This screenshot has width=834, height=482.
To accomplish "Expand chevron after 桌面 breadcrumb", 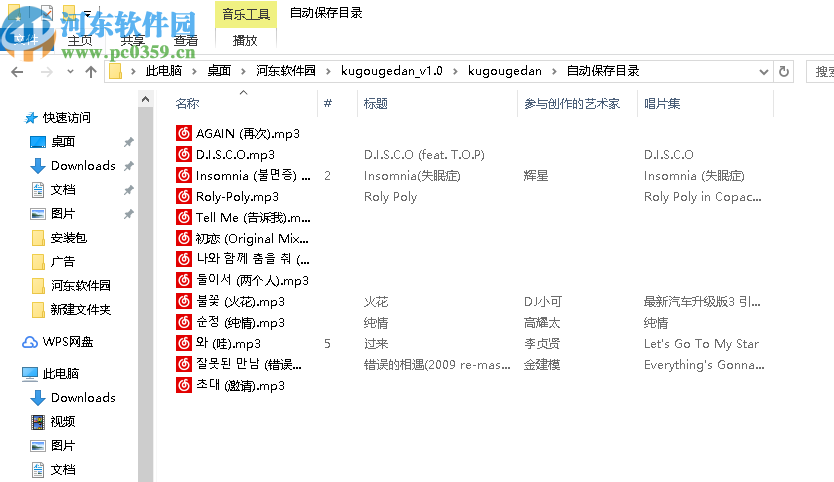I will tap(243, 71).
